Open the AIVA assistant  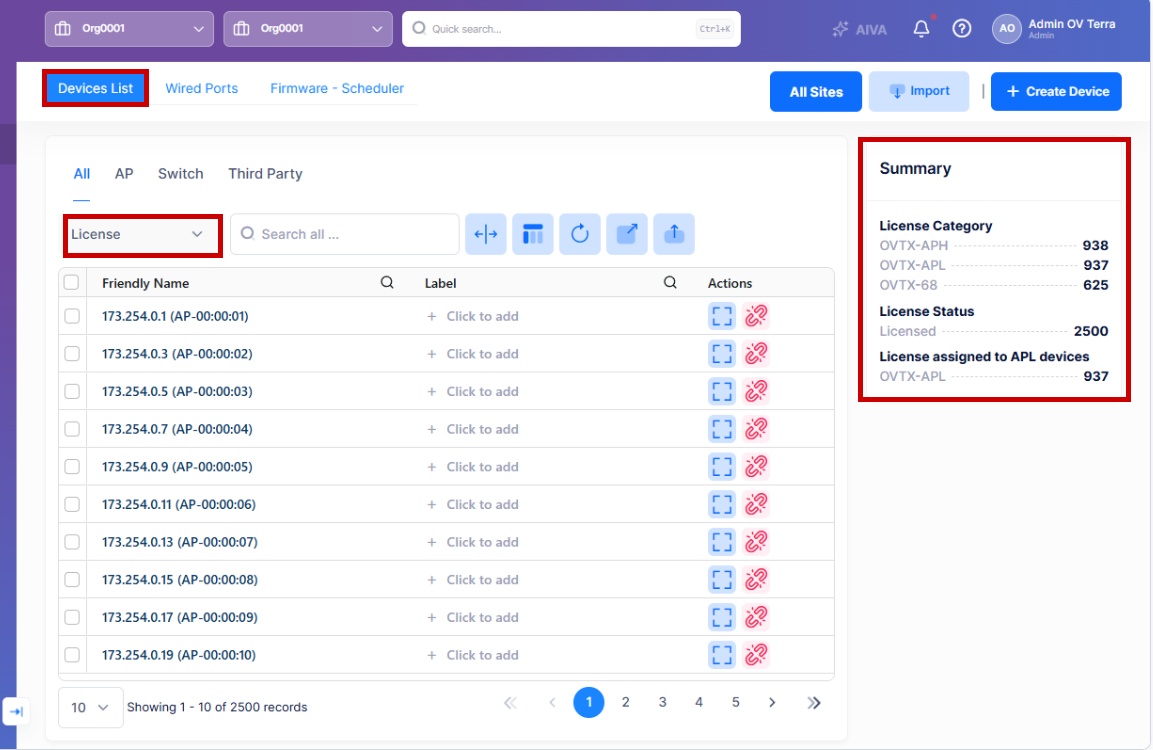(x=859, y=29)
